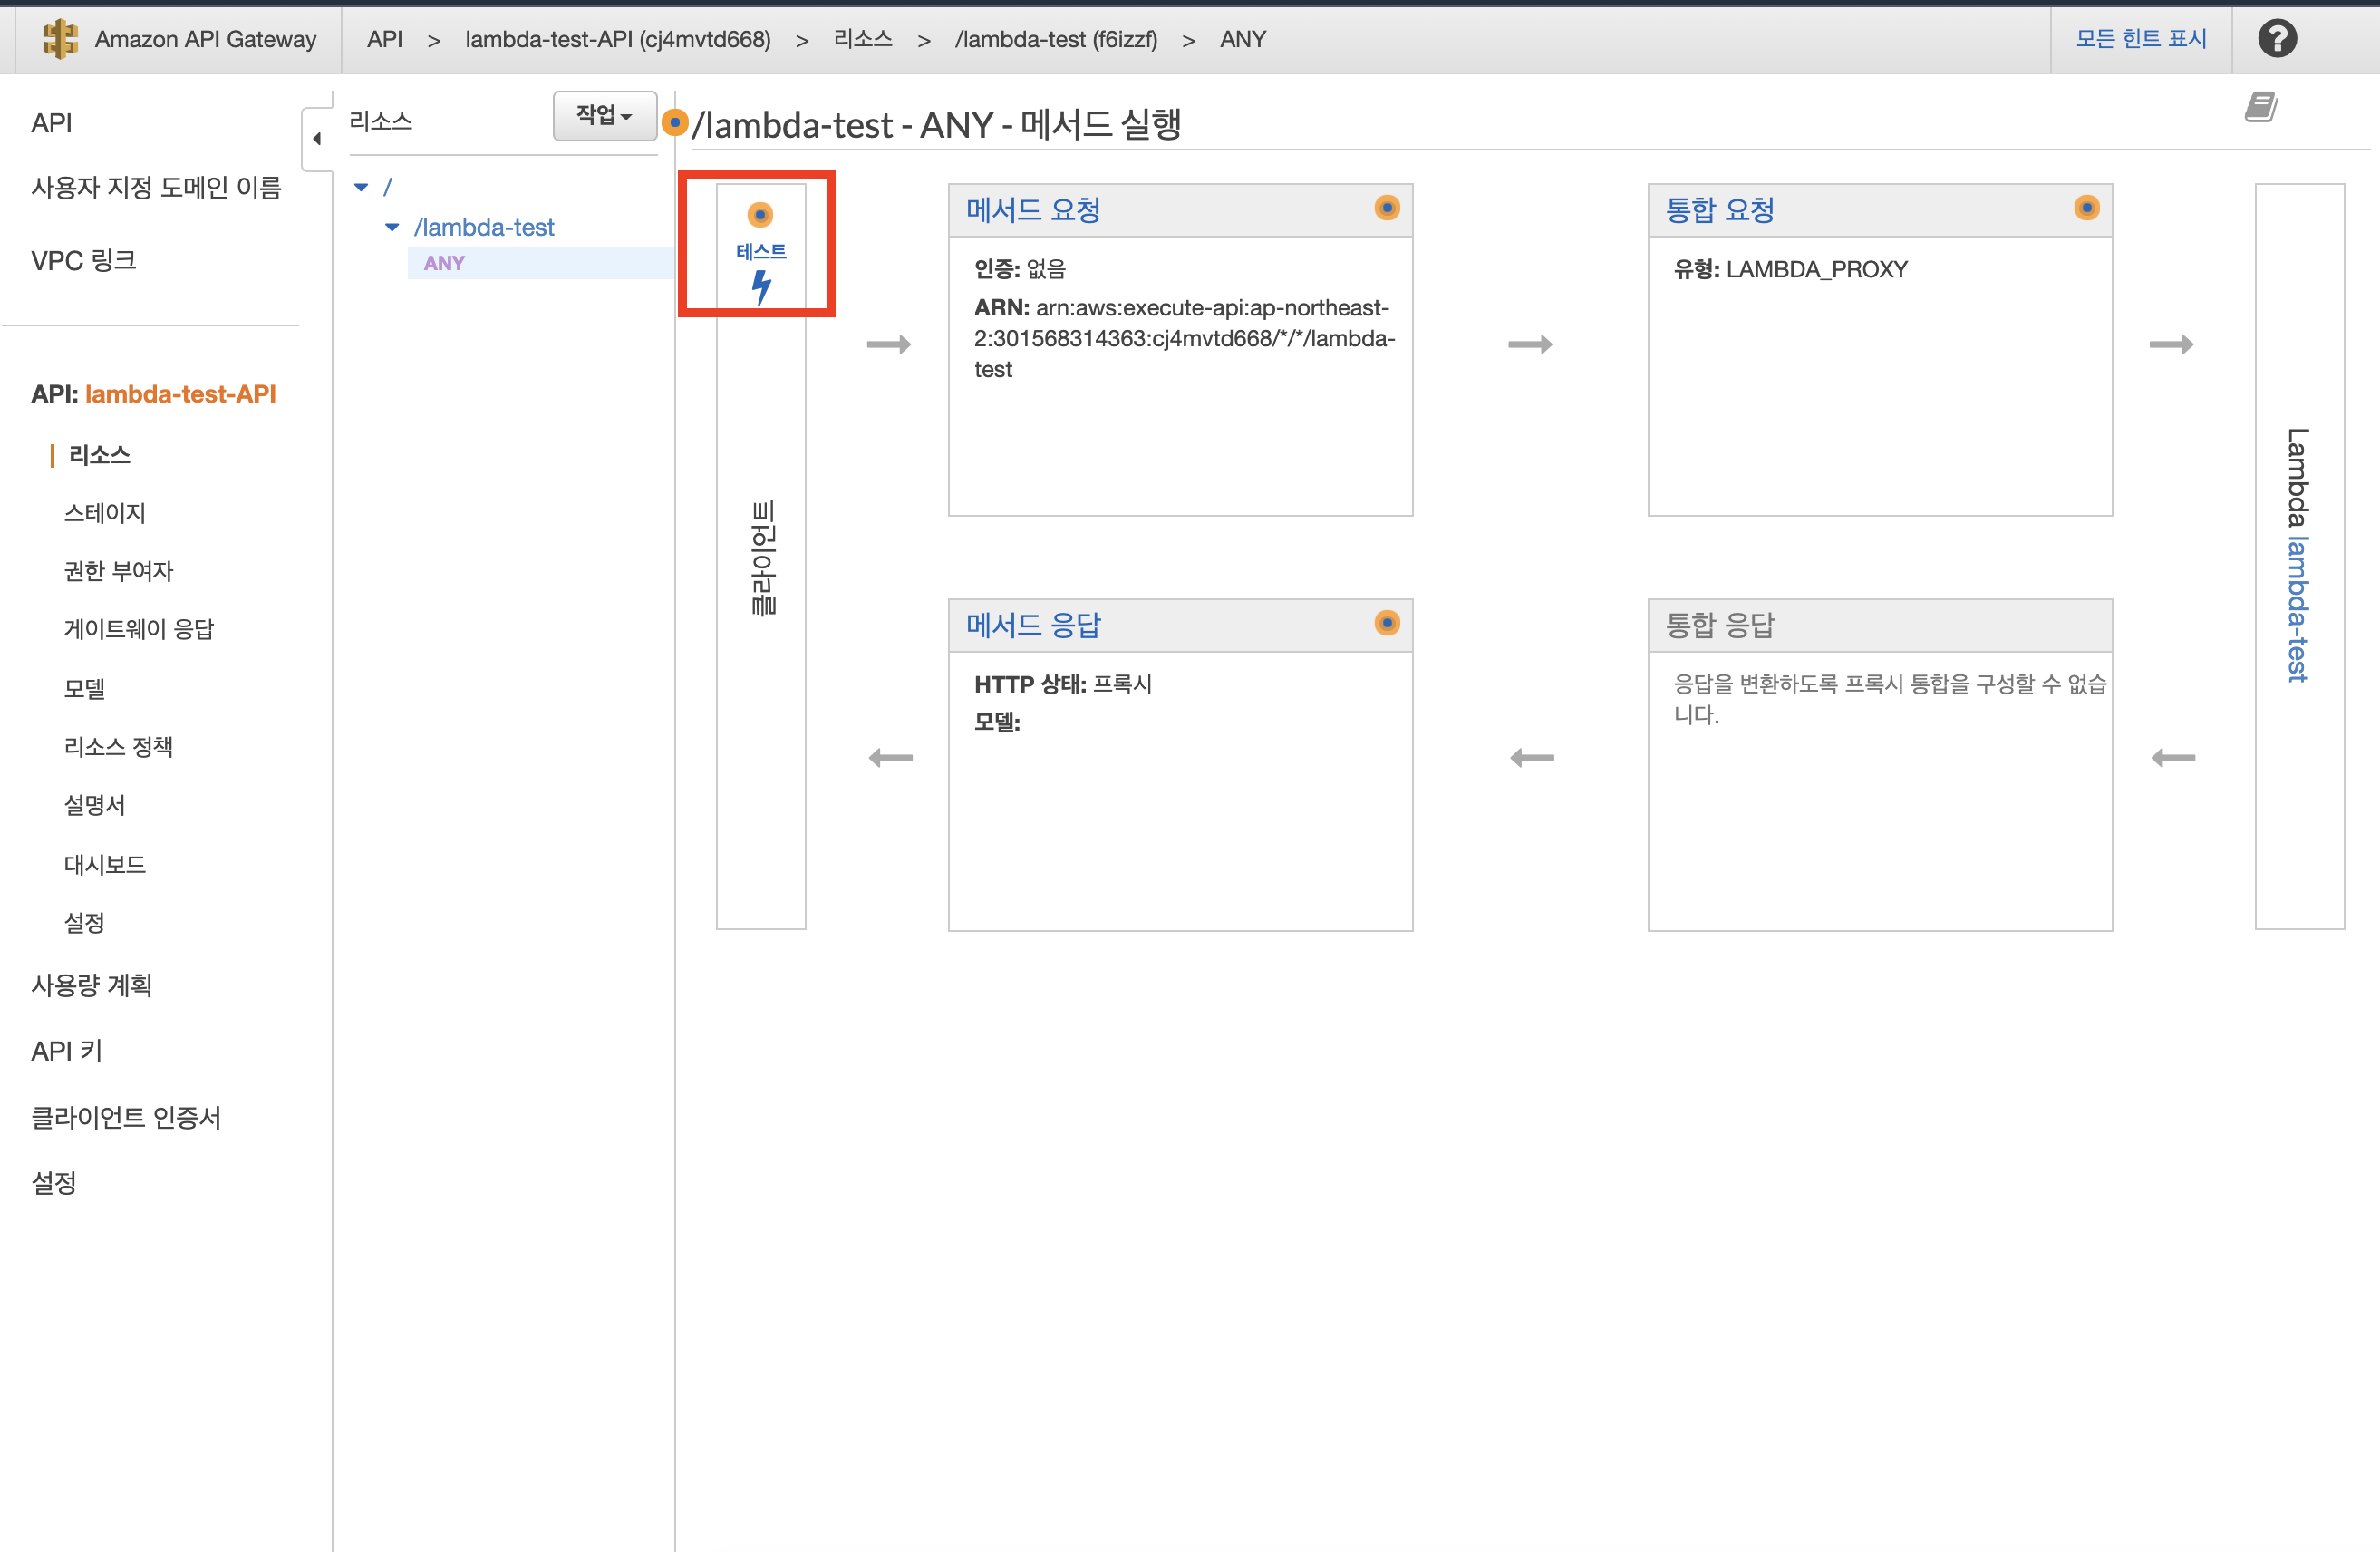Click ANY in the breadcrumb
Screen dimensions: 2380x1552
(x=1243, y=39)
